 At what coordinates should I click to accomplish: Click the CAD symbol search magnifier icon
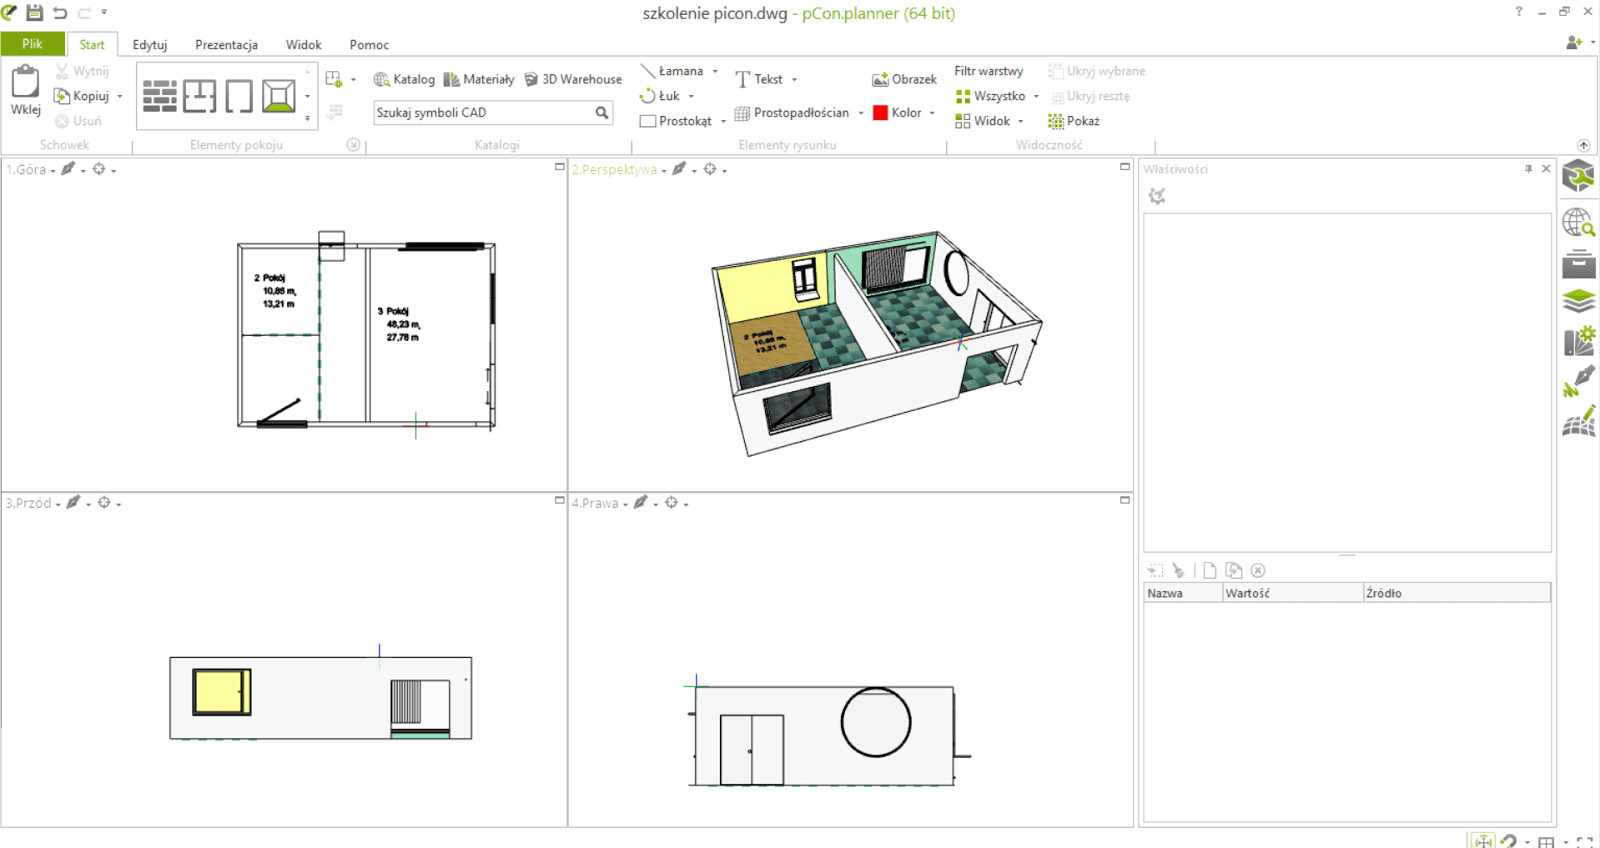click(x=602, y=113)
